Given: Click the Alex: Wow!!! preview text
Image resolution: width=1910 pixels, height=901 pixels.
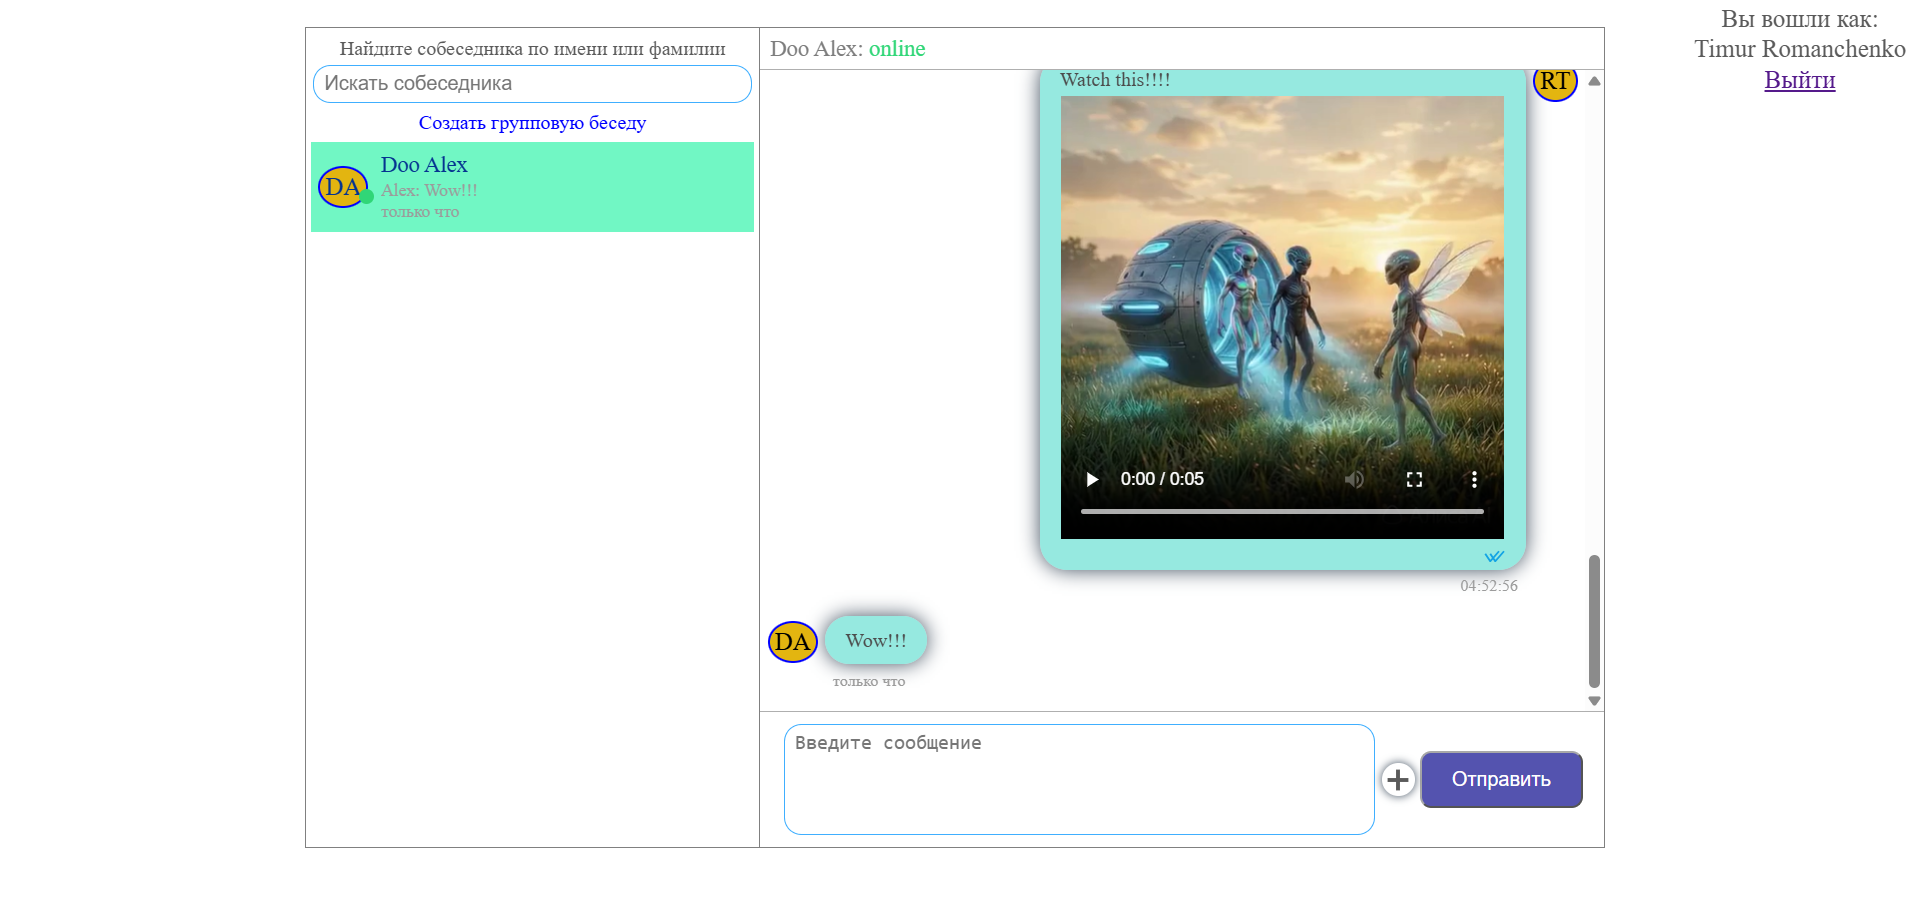Looking at the screenshot, I should [x=429, y=190].
